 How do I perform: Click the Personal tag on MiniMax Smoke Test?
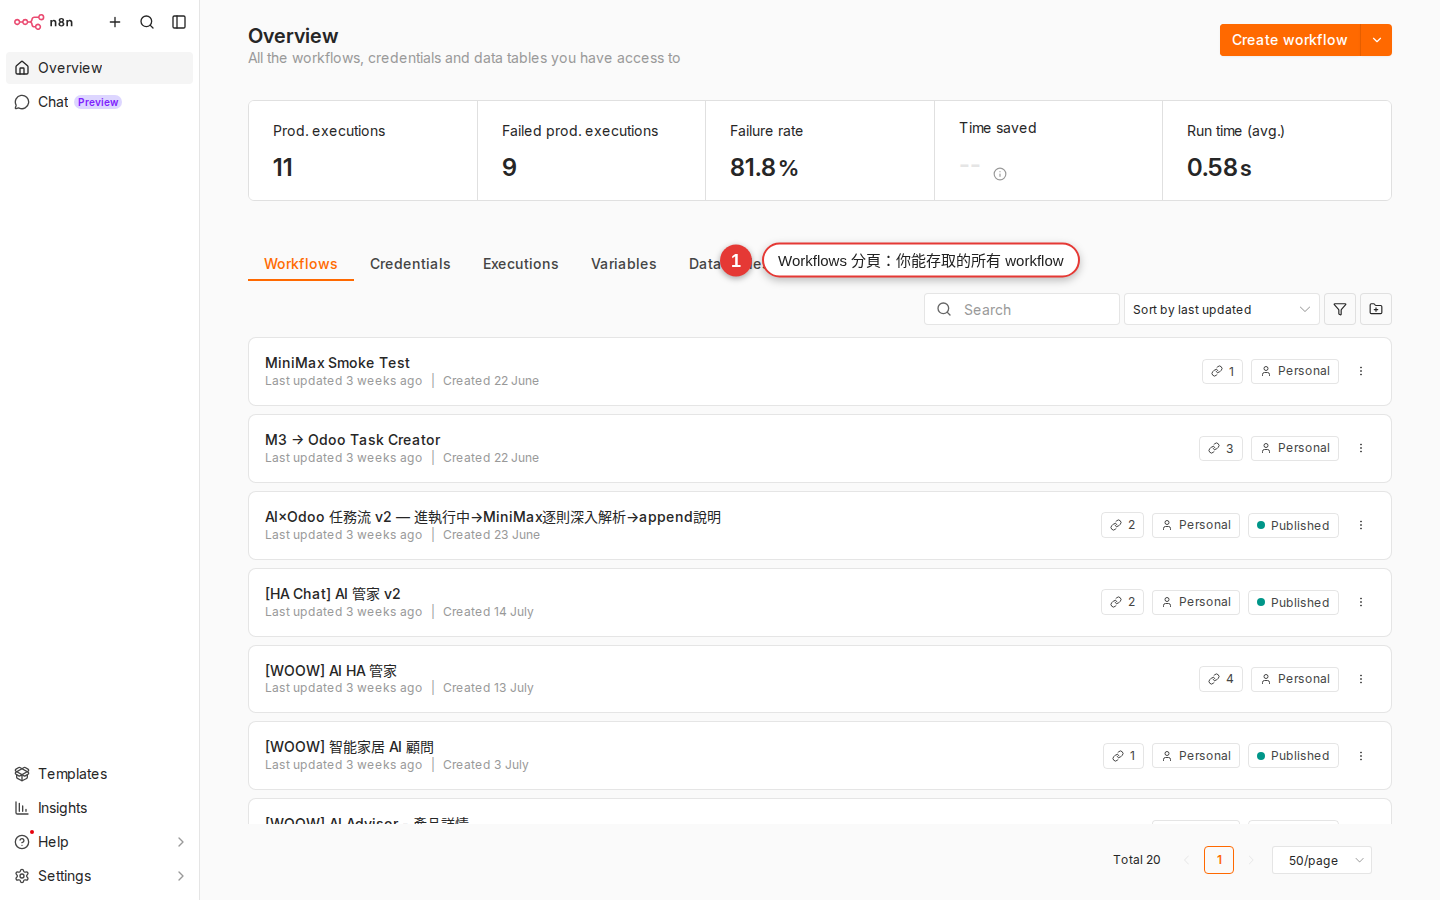tap(1295, 371)
